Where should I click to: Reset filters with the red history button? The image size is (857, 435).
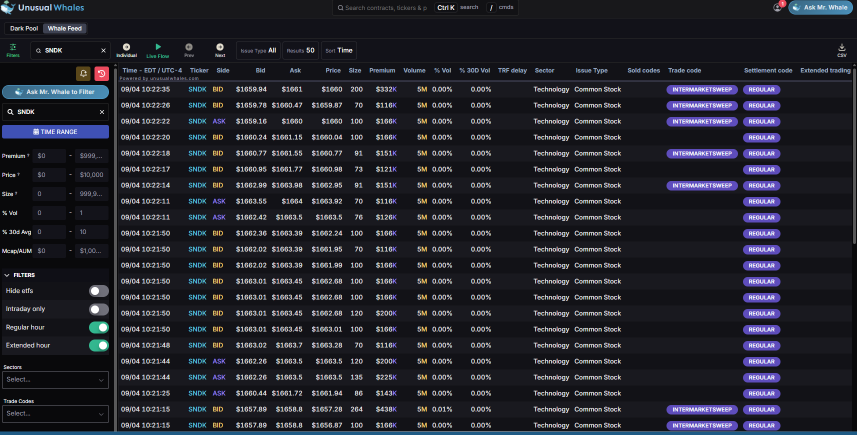102,73
